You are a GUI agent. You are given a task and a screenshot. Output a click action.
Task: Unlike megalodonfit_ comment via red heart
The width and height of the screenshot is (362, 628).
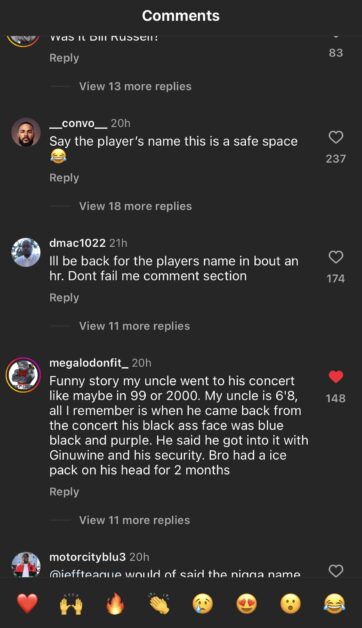coord(336,377)
